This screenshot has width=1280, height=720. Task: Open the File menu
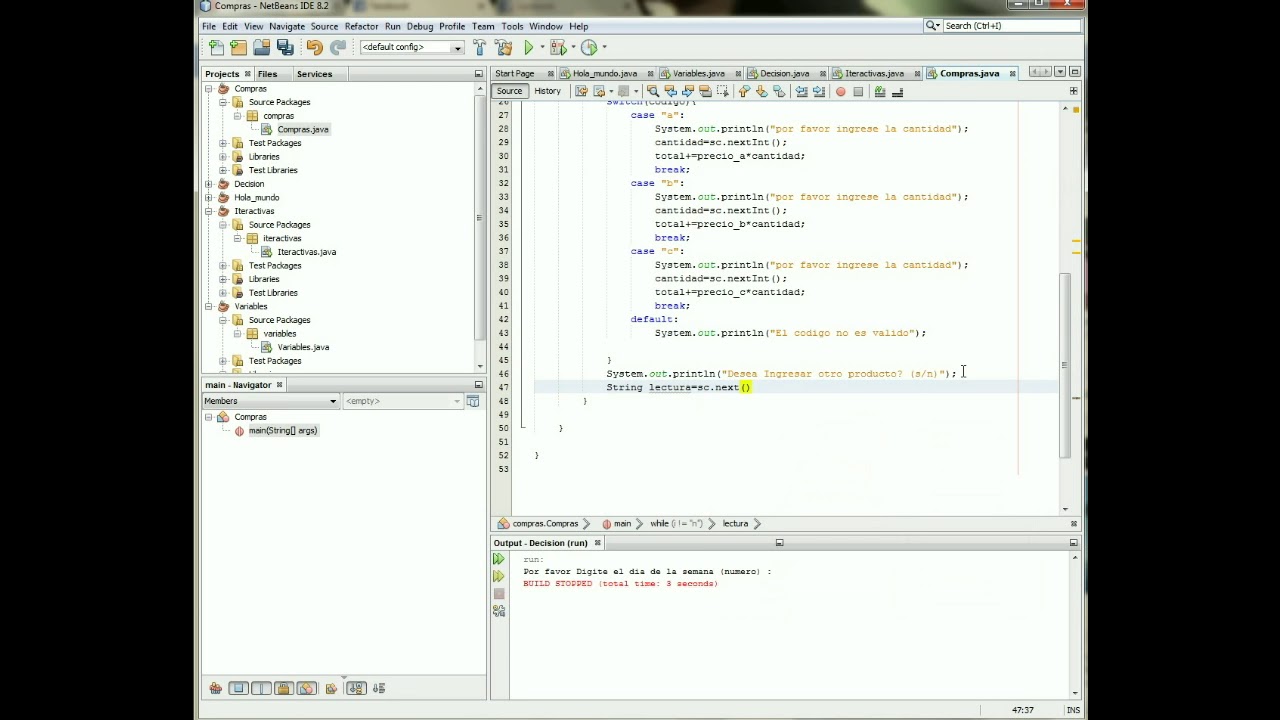(209, 26)
